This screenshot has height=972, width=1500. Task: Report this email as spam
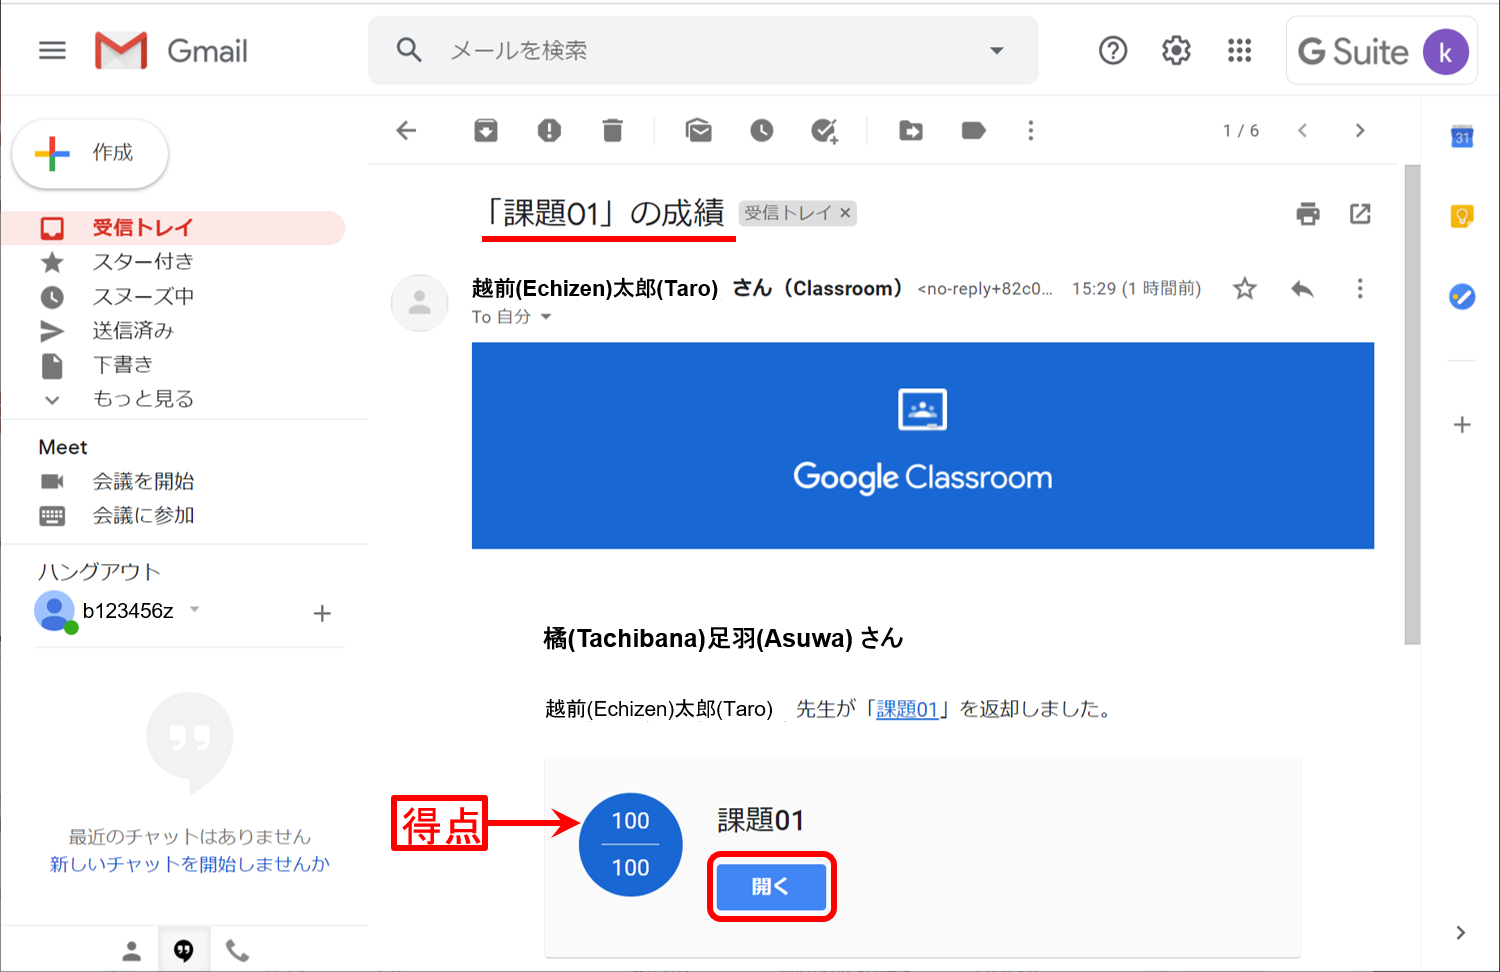[549, 130]
